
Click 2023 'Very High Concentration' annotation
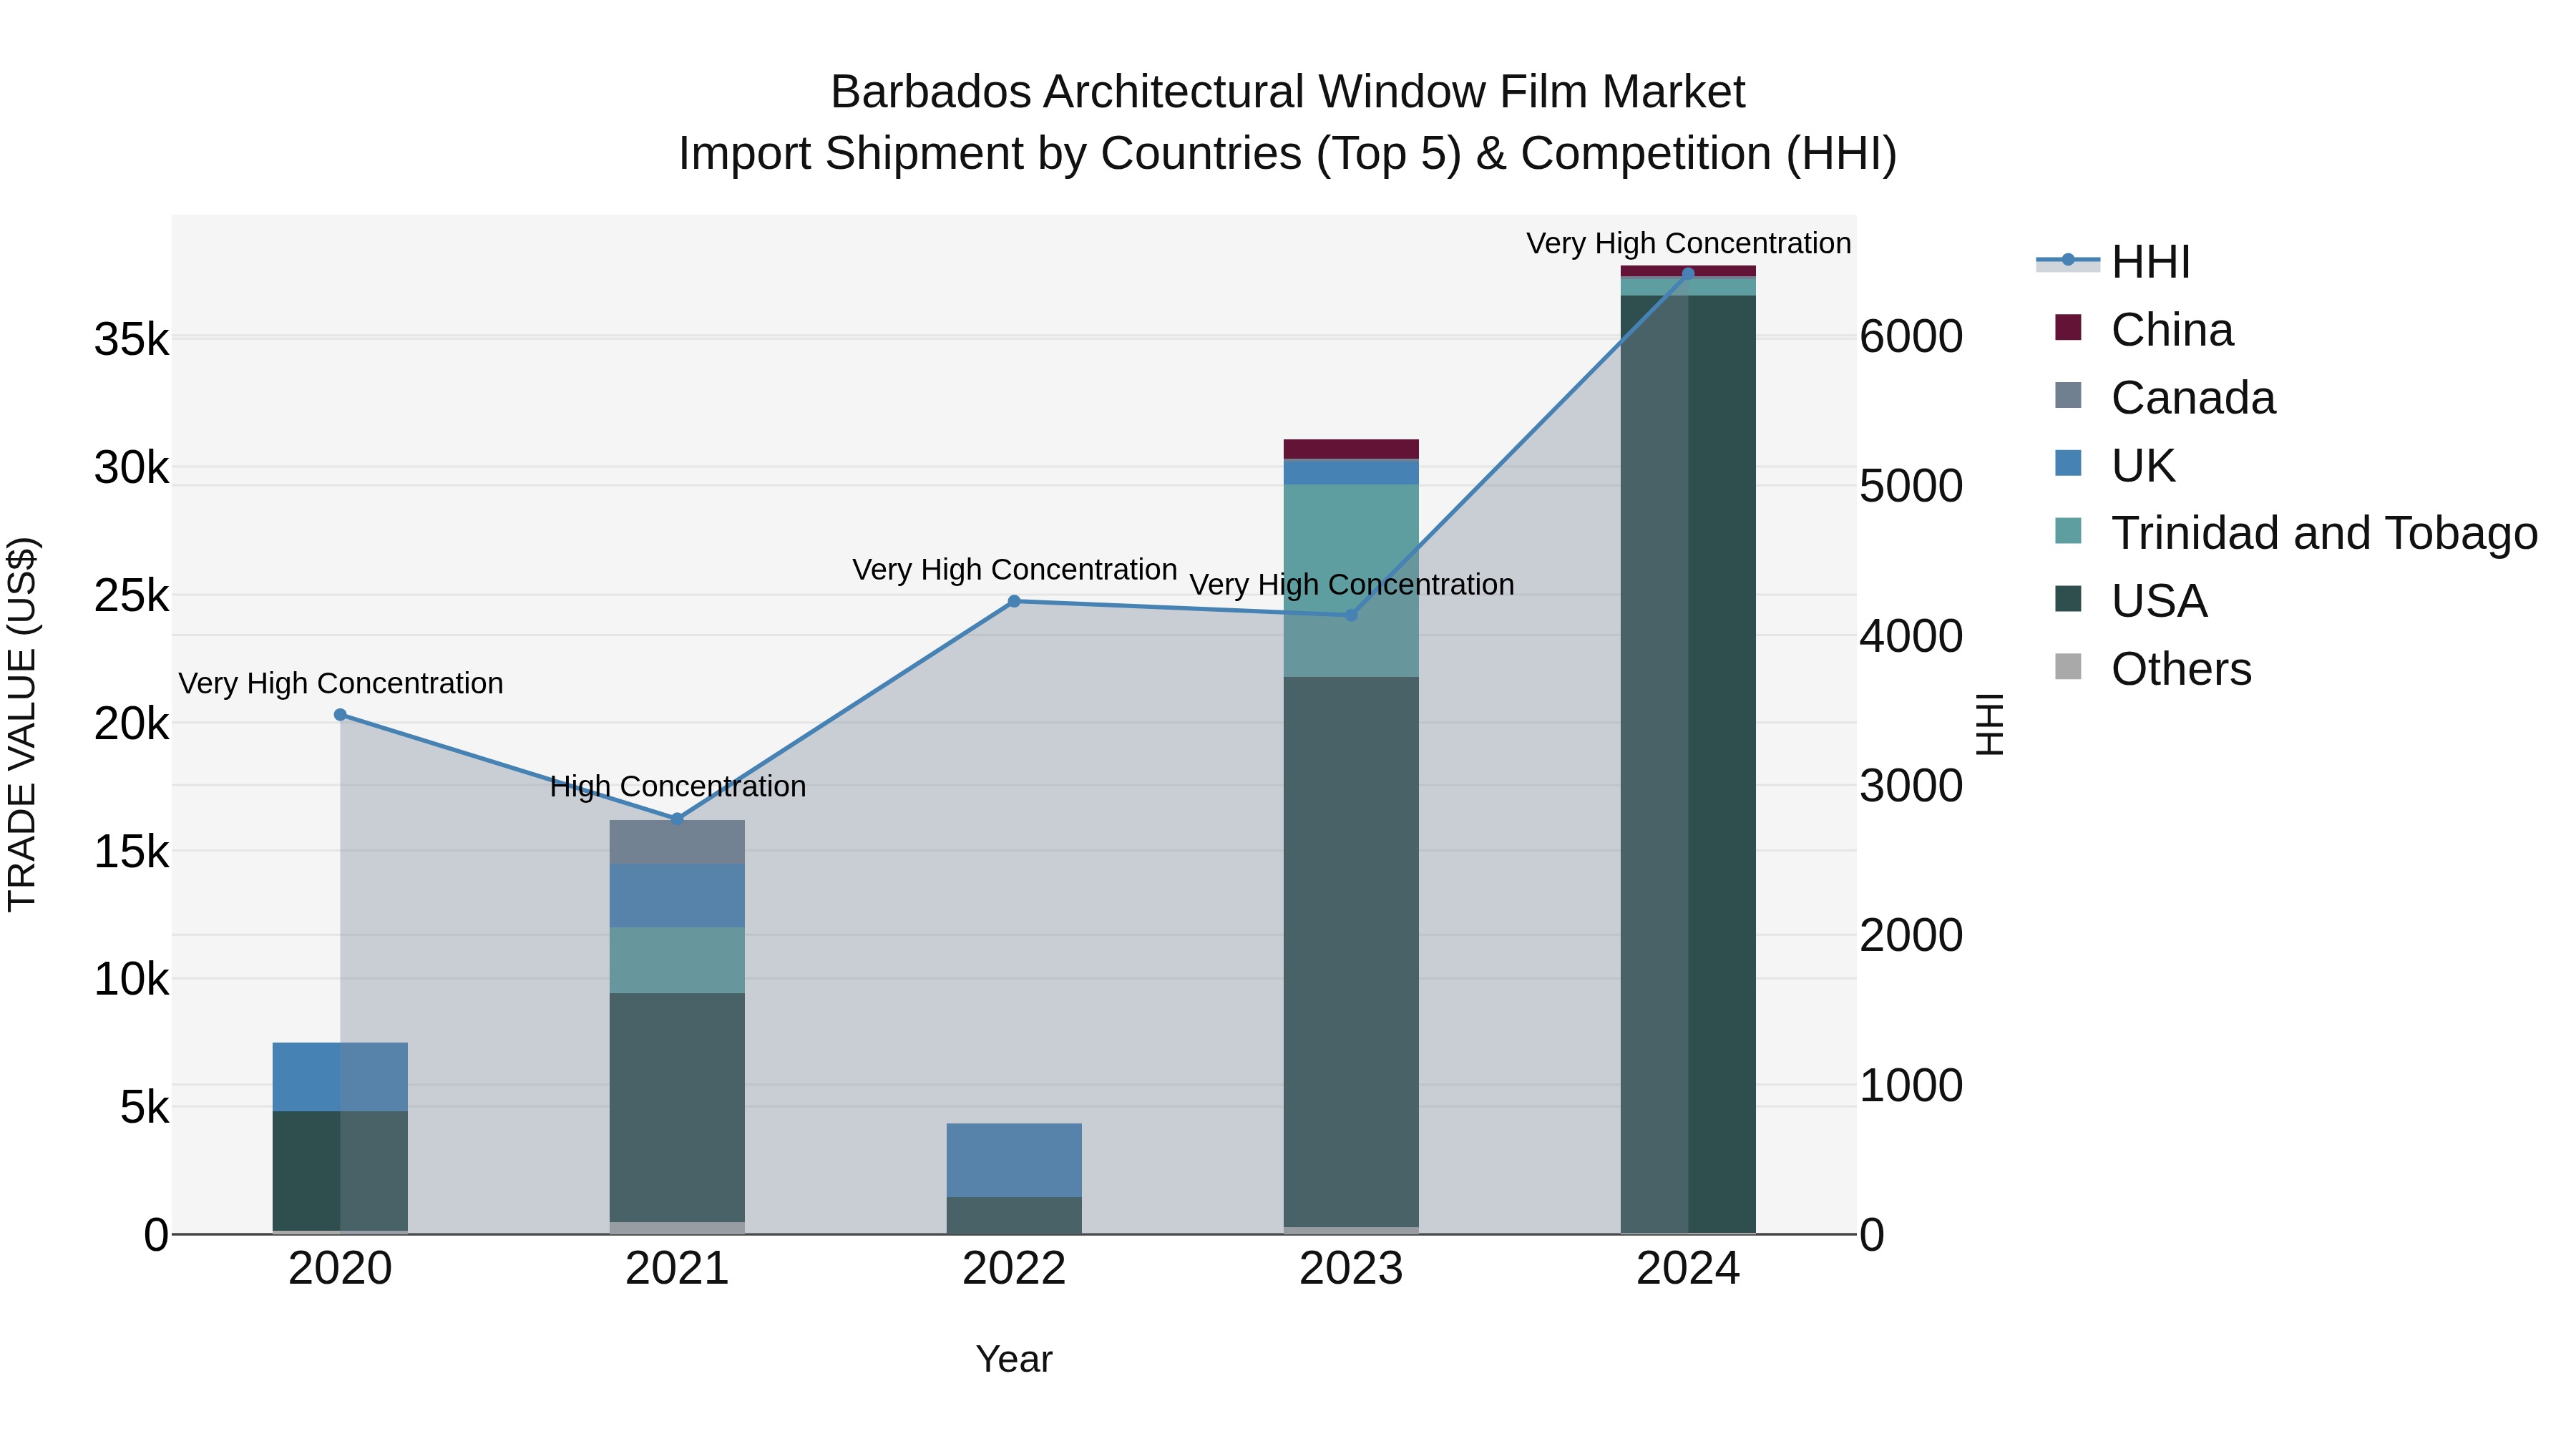point(1352,585)
